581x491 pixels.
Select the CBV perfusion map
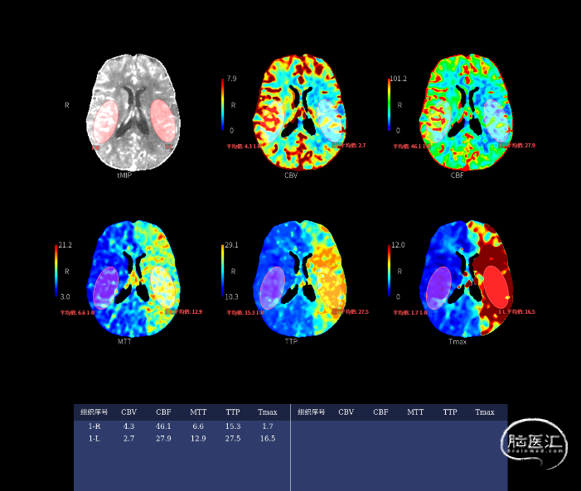point(300,112)
